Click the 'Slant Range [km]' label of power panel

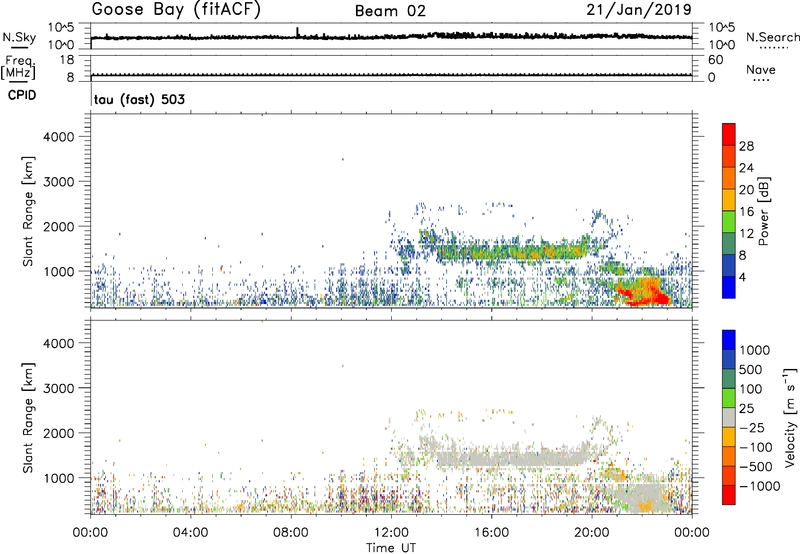28,211
